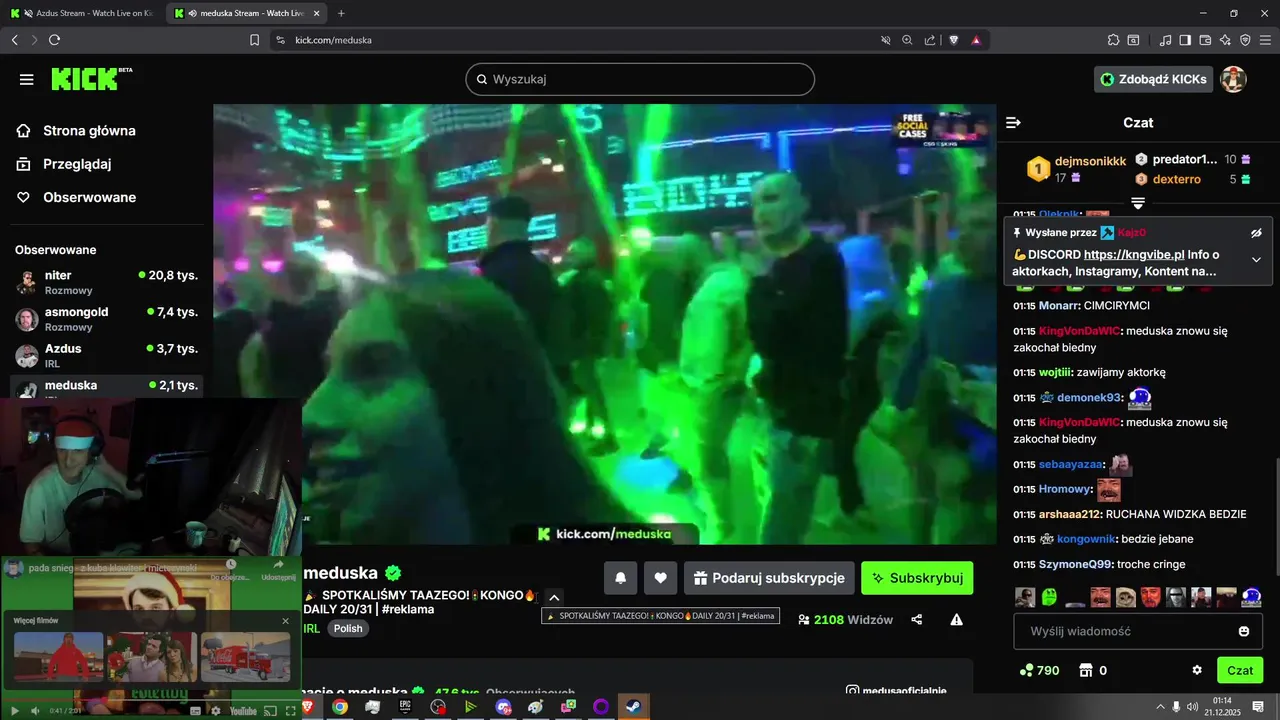Open Brave Rewards triangle icon
Screen dimensions: 1280x720
tap(976, 40)
